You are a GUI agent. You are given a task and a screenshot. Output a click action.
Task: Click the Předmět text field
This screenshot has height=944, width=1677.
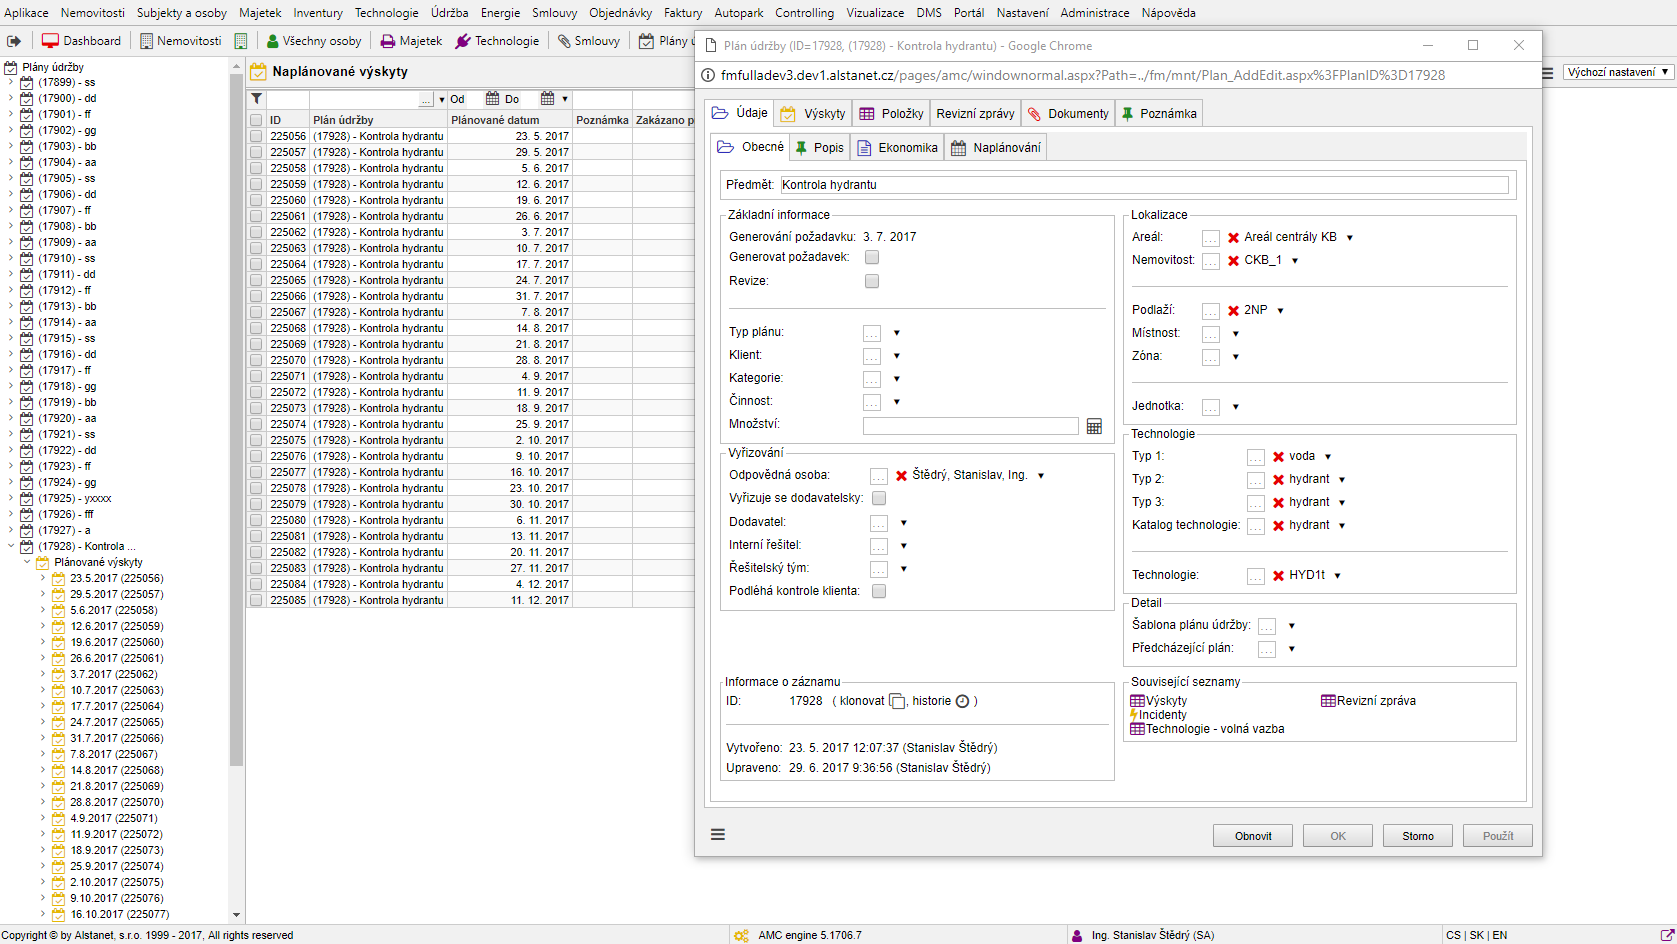(x=1144, y=185)
